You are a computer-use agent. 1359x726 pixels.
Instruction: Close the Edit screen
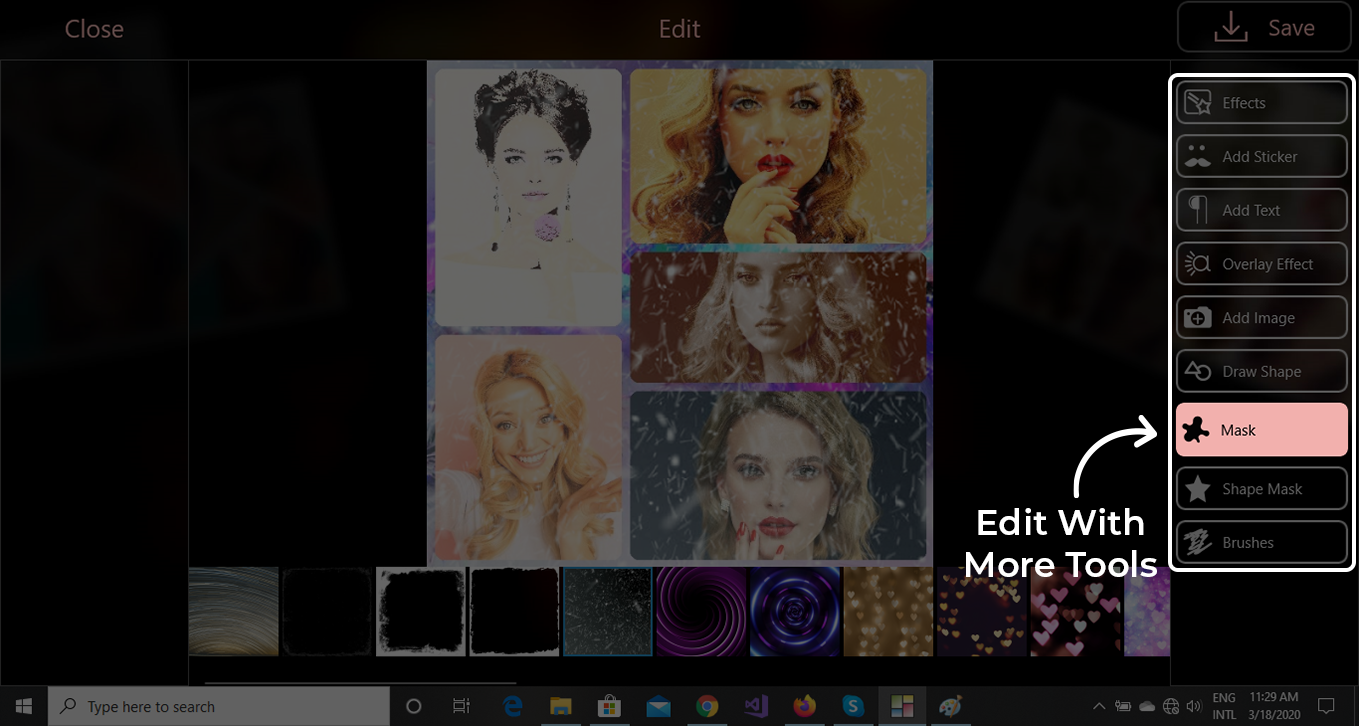[x=94, y=29]
